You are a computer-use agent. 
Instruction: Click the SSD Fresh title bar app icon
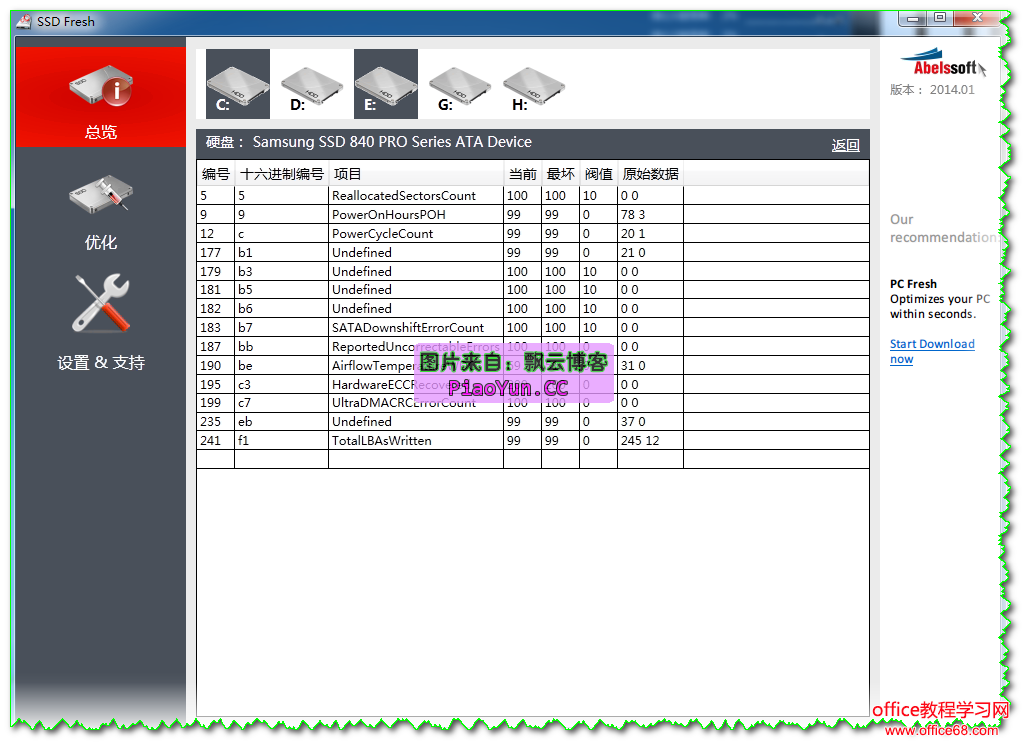coord(24,22)
